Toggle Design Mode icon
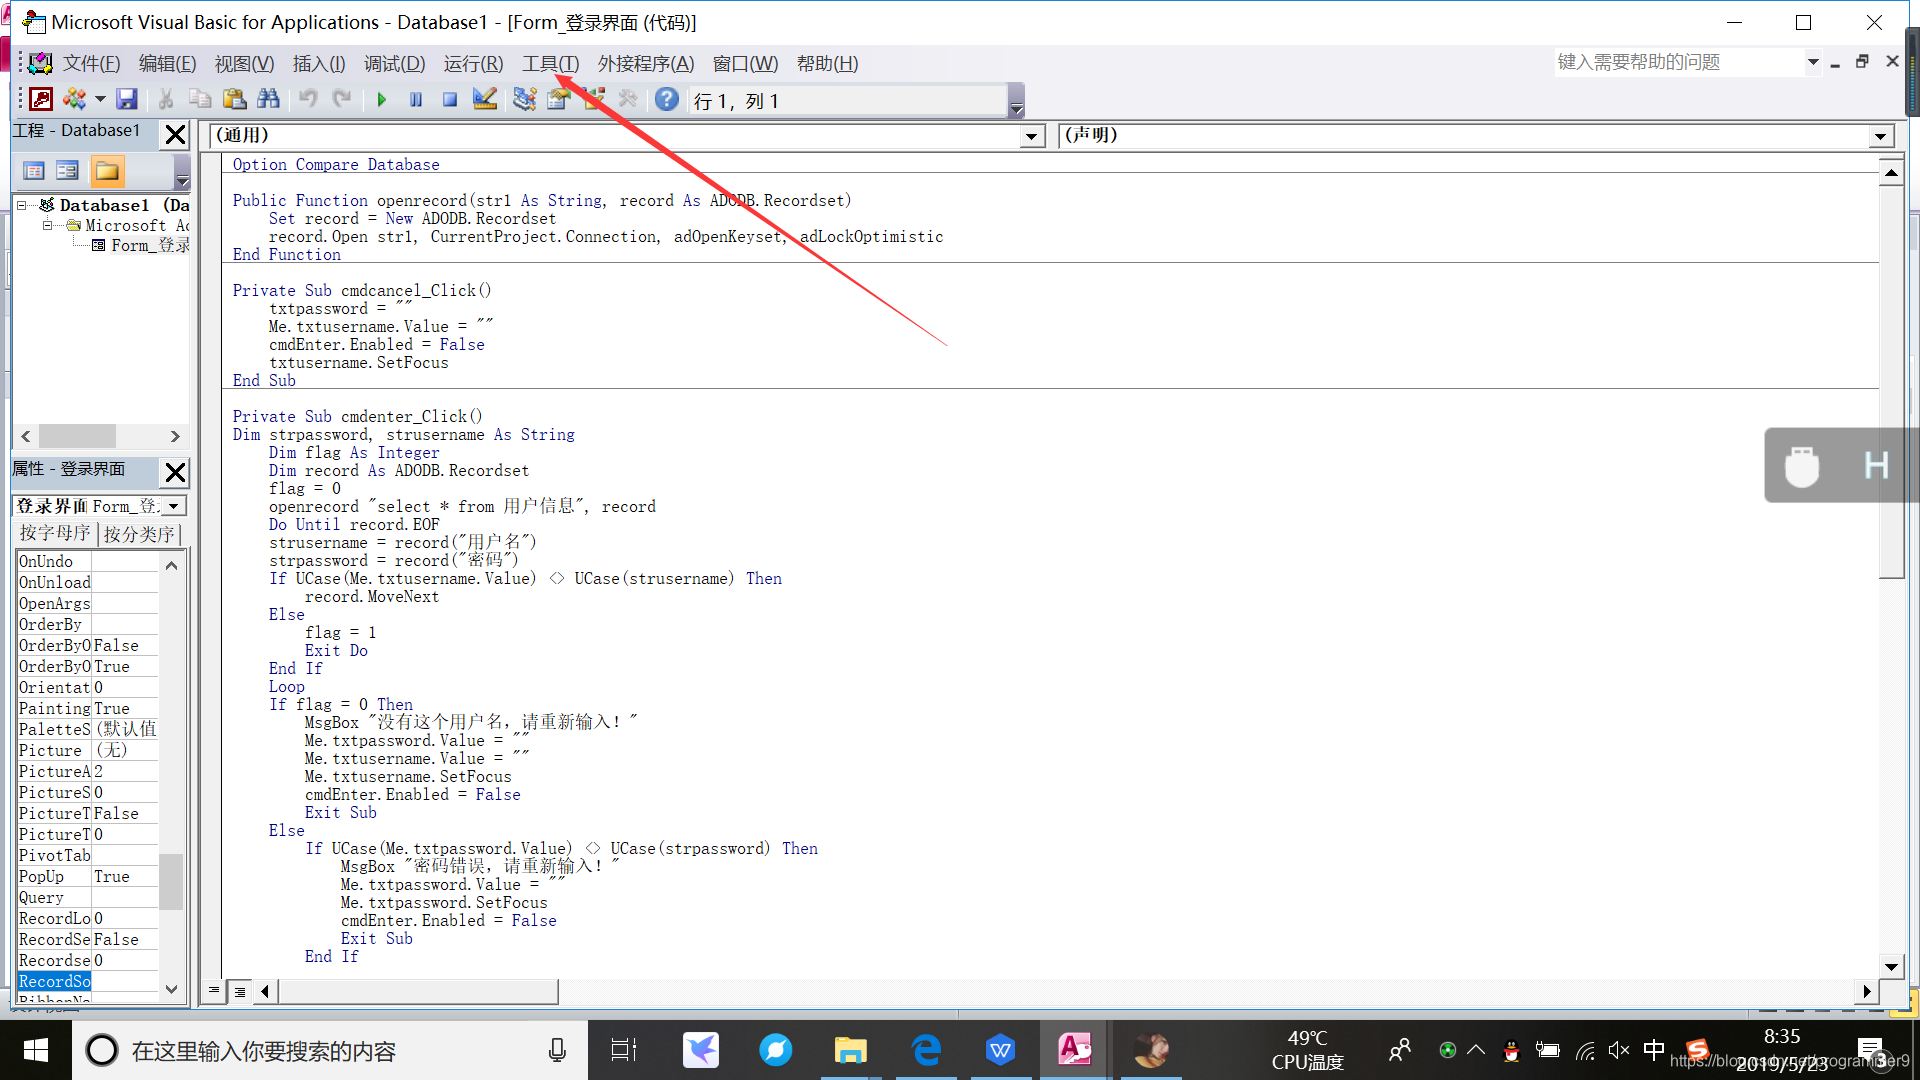Image resolution: width=1920 pixels, height=1080 pixels. pyautogui.click(x=485, y=99)
